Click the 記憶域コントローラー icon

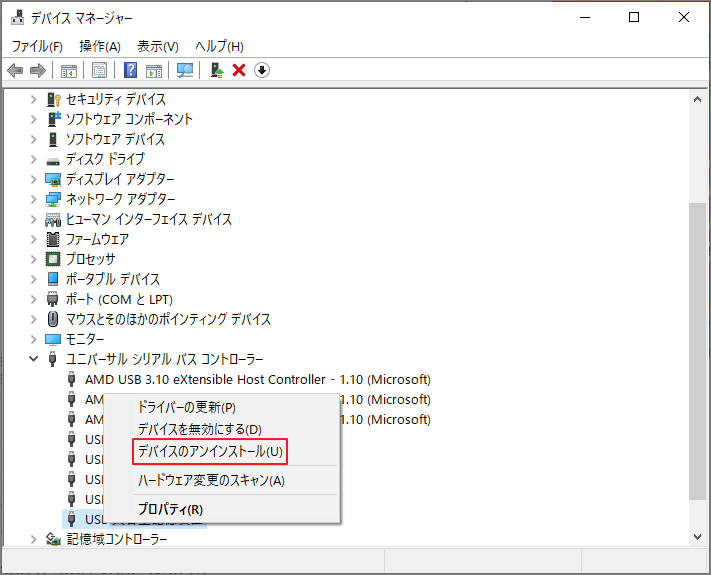click(x=53, y=539)
